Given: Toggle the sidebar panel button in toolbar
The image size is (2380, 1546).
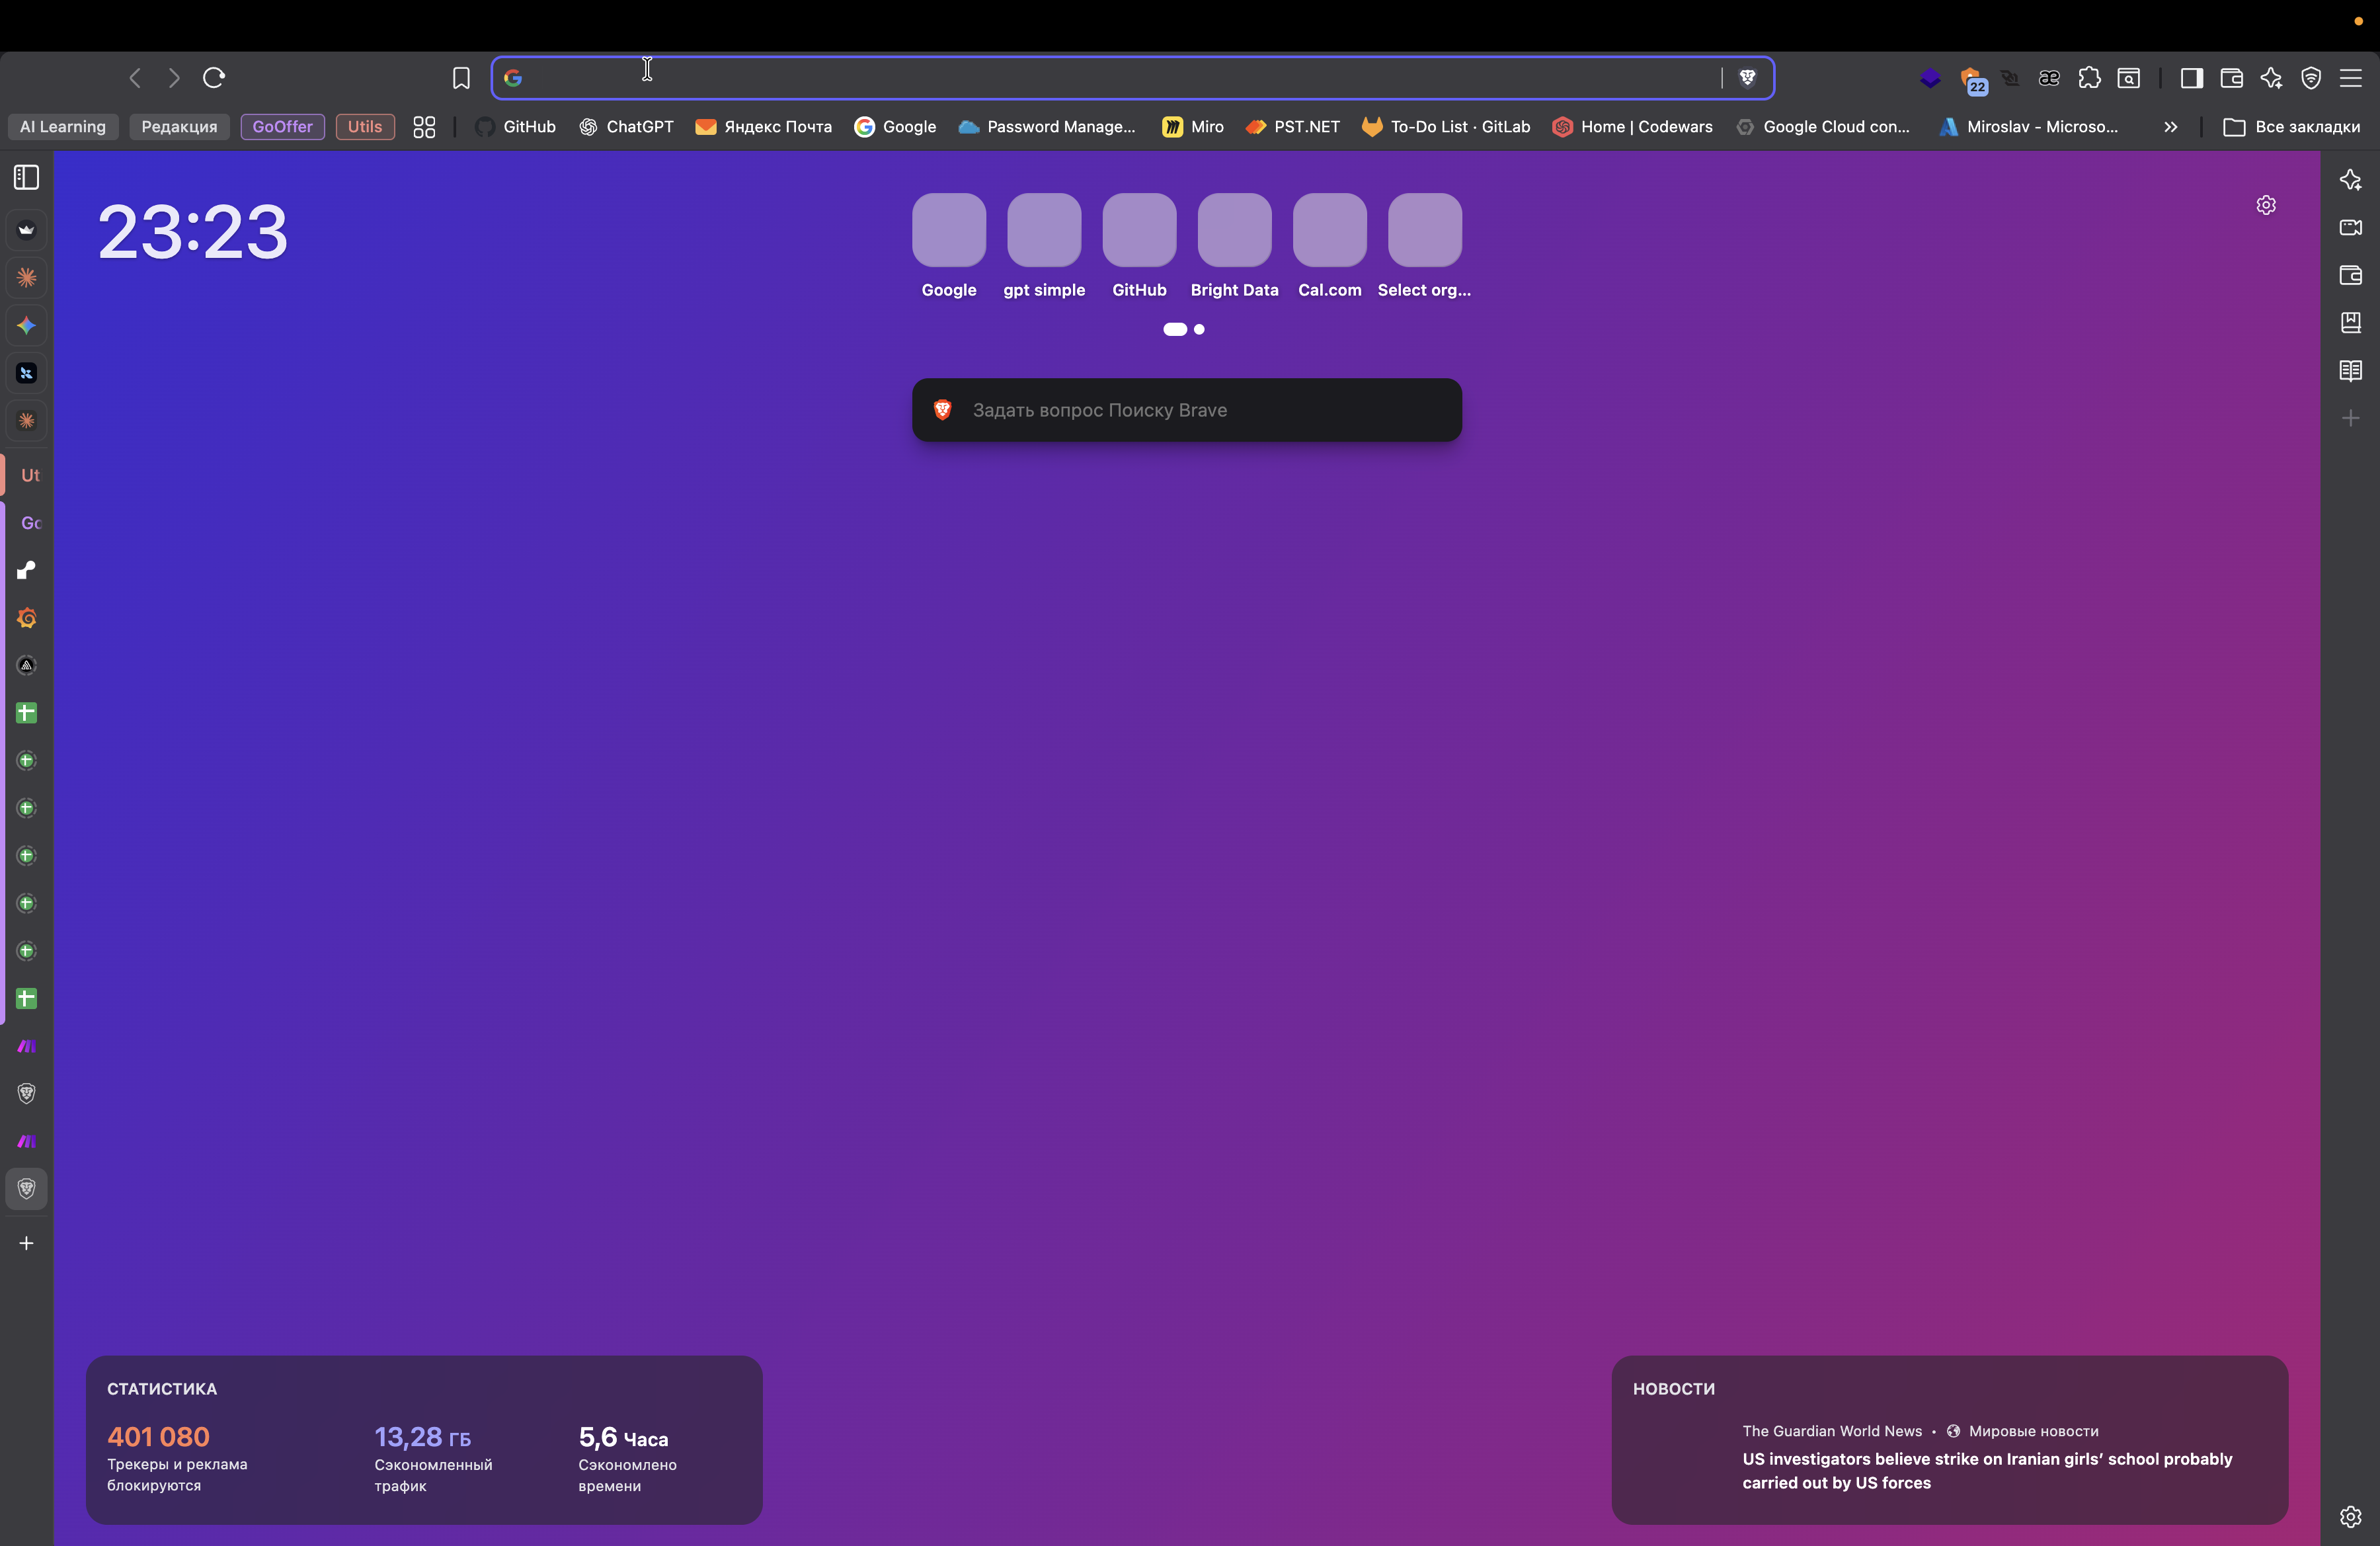Looking at the screenshot, I should point(2191,78).
